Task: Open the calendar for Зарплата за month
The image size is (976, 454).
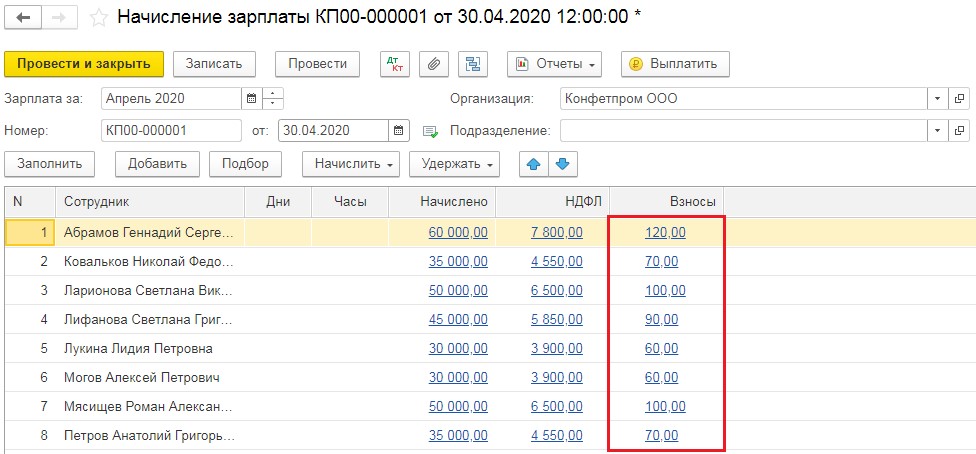Action: tap(251, 99)
